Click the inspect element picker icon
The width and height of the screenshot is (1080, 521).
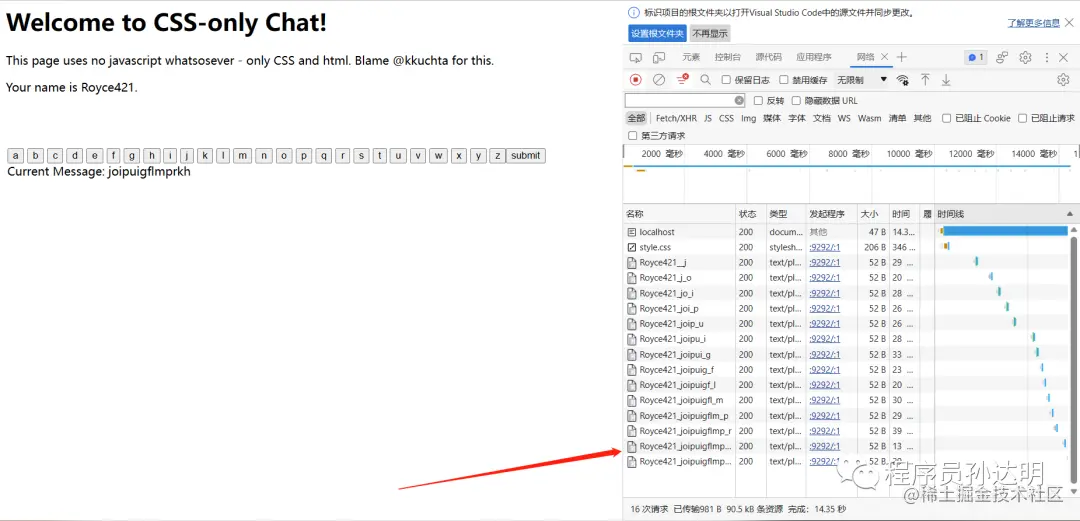point(636,57)
